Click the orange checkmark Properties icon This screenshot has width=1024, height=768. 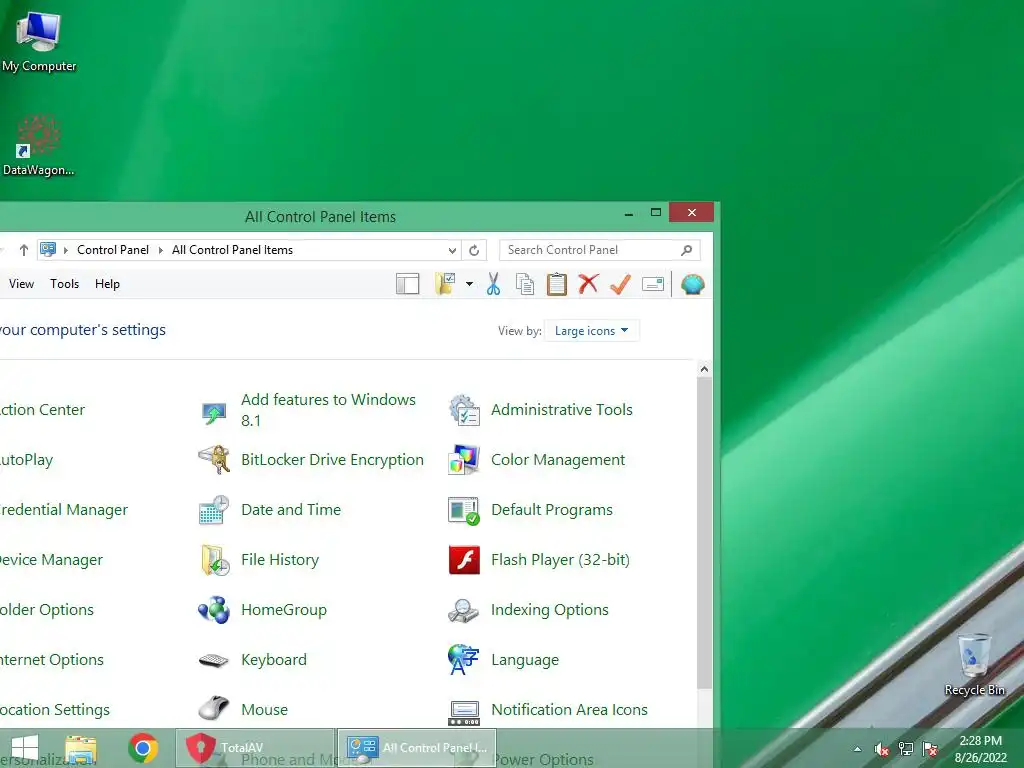point(620,283)
